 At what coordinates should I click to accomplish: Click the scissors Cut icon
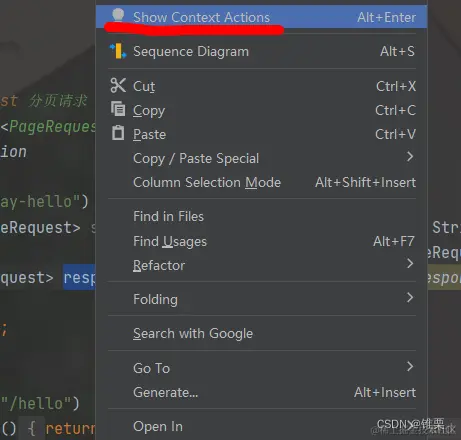(118, 85)
